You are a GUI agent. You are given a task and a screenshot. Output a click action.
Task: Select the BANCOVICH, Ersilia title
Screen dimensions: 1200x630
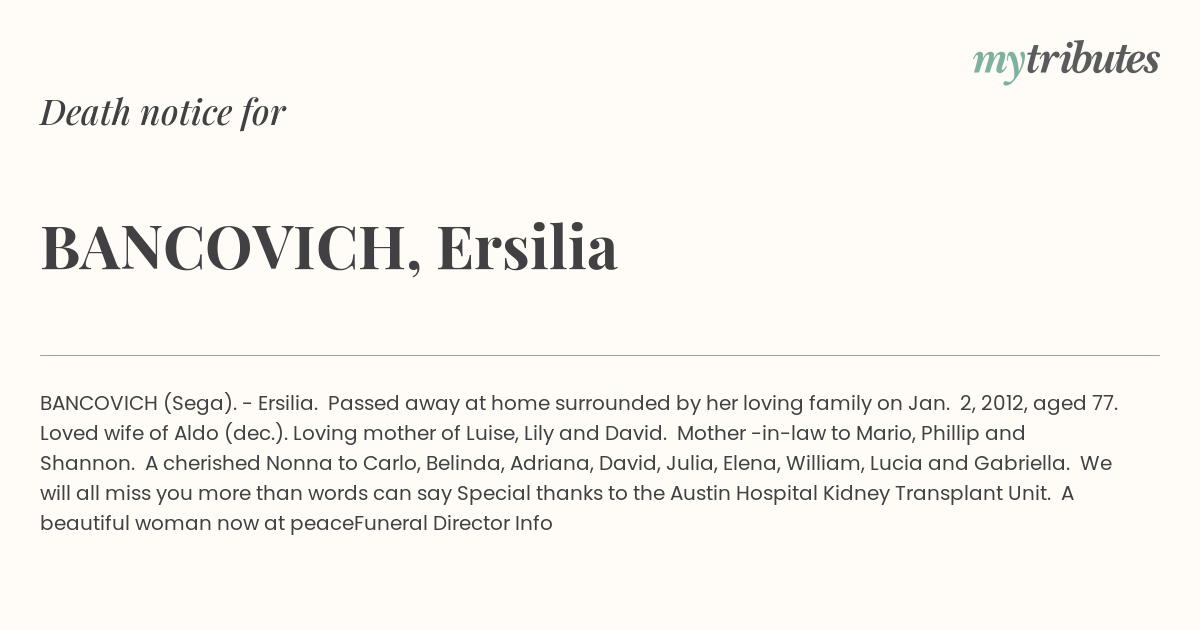tap(329, 247)
